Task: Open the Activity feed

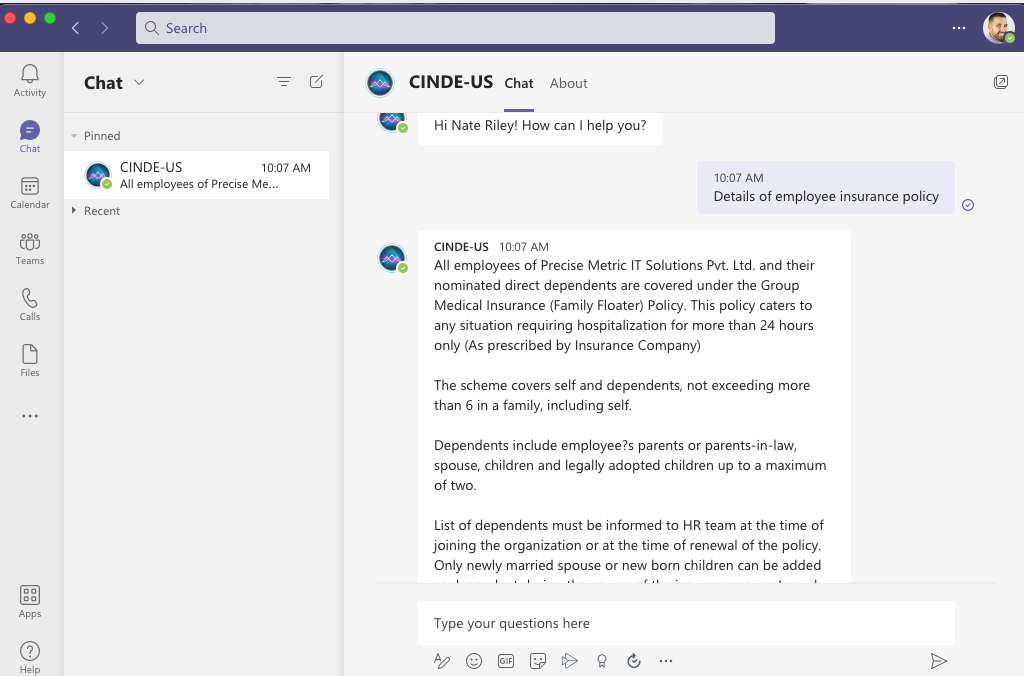Action: point(30,80)
